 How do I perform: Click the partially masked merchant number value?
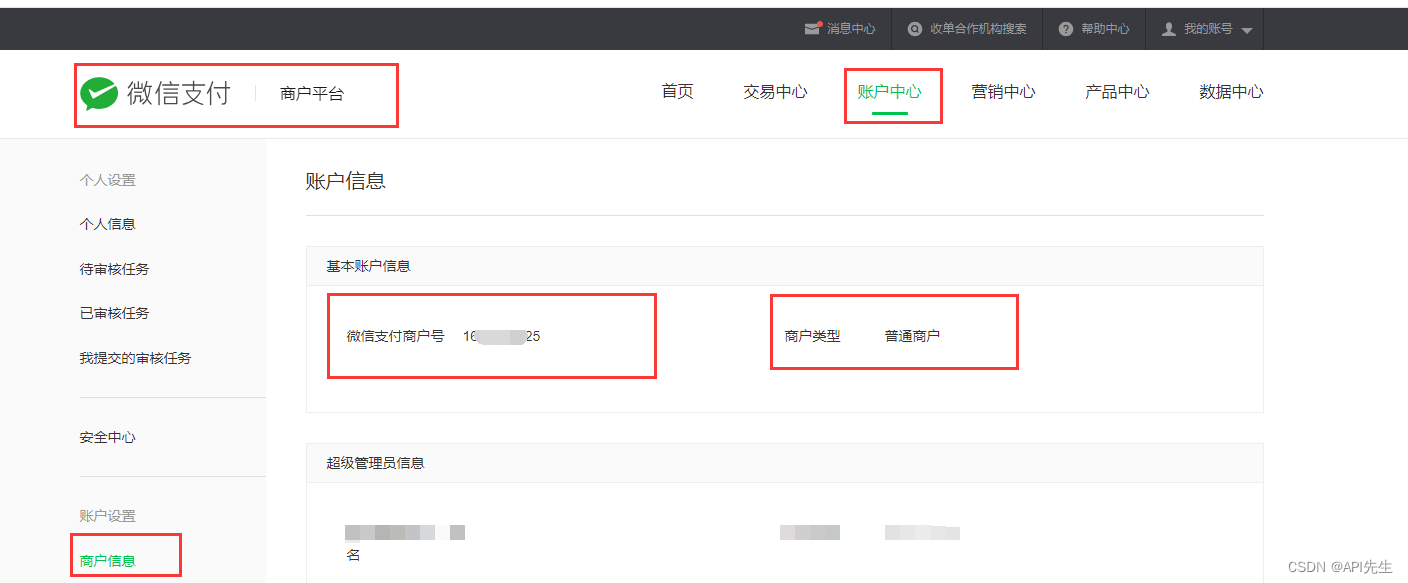coord(502,336)
